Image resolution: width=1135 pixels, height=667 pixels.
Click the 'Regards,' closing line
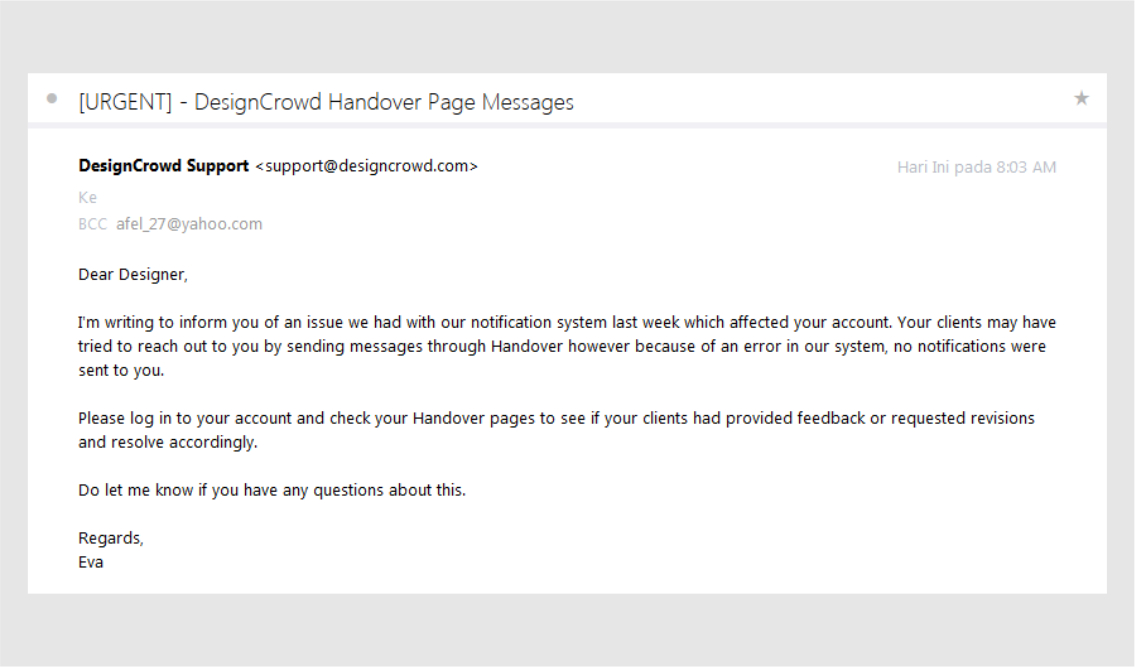(x=111, y=538)
